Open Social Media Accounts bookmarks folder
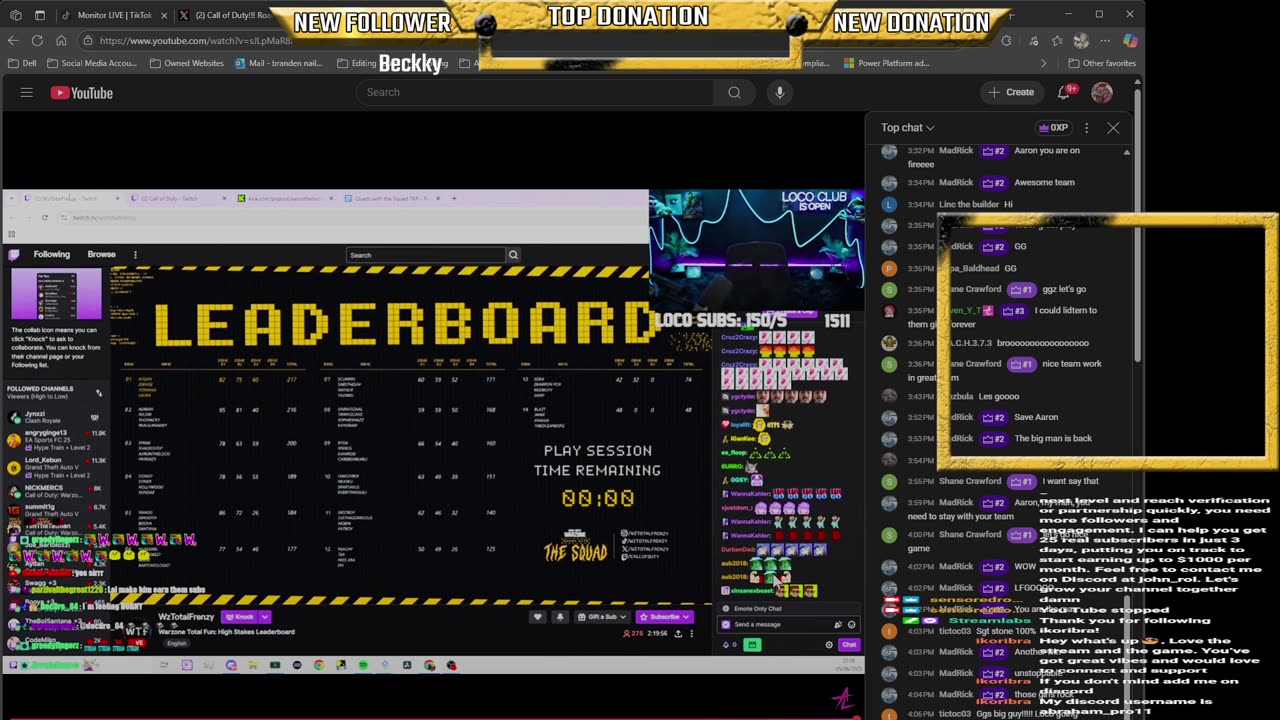 tap(90, 63)
